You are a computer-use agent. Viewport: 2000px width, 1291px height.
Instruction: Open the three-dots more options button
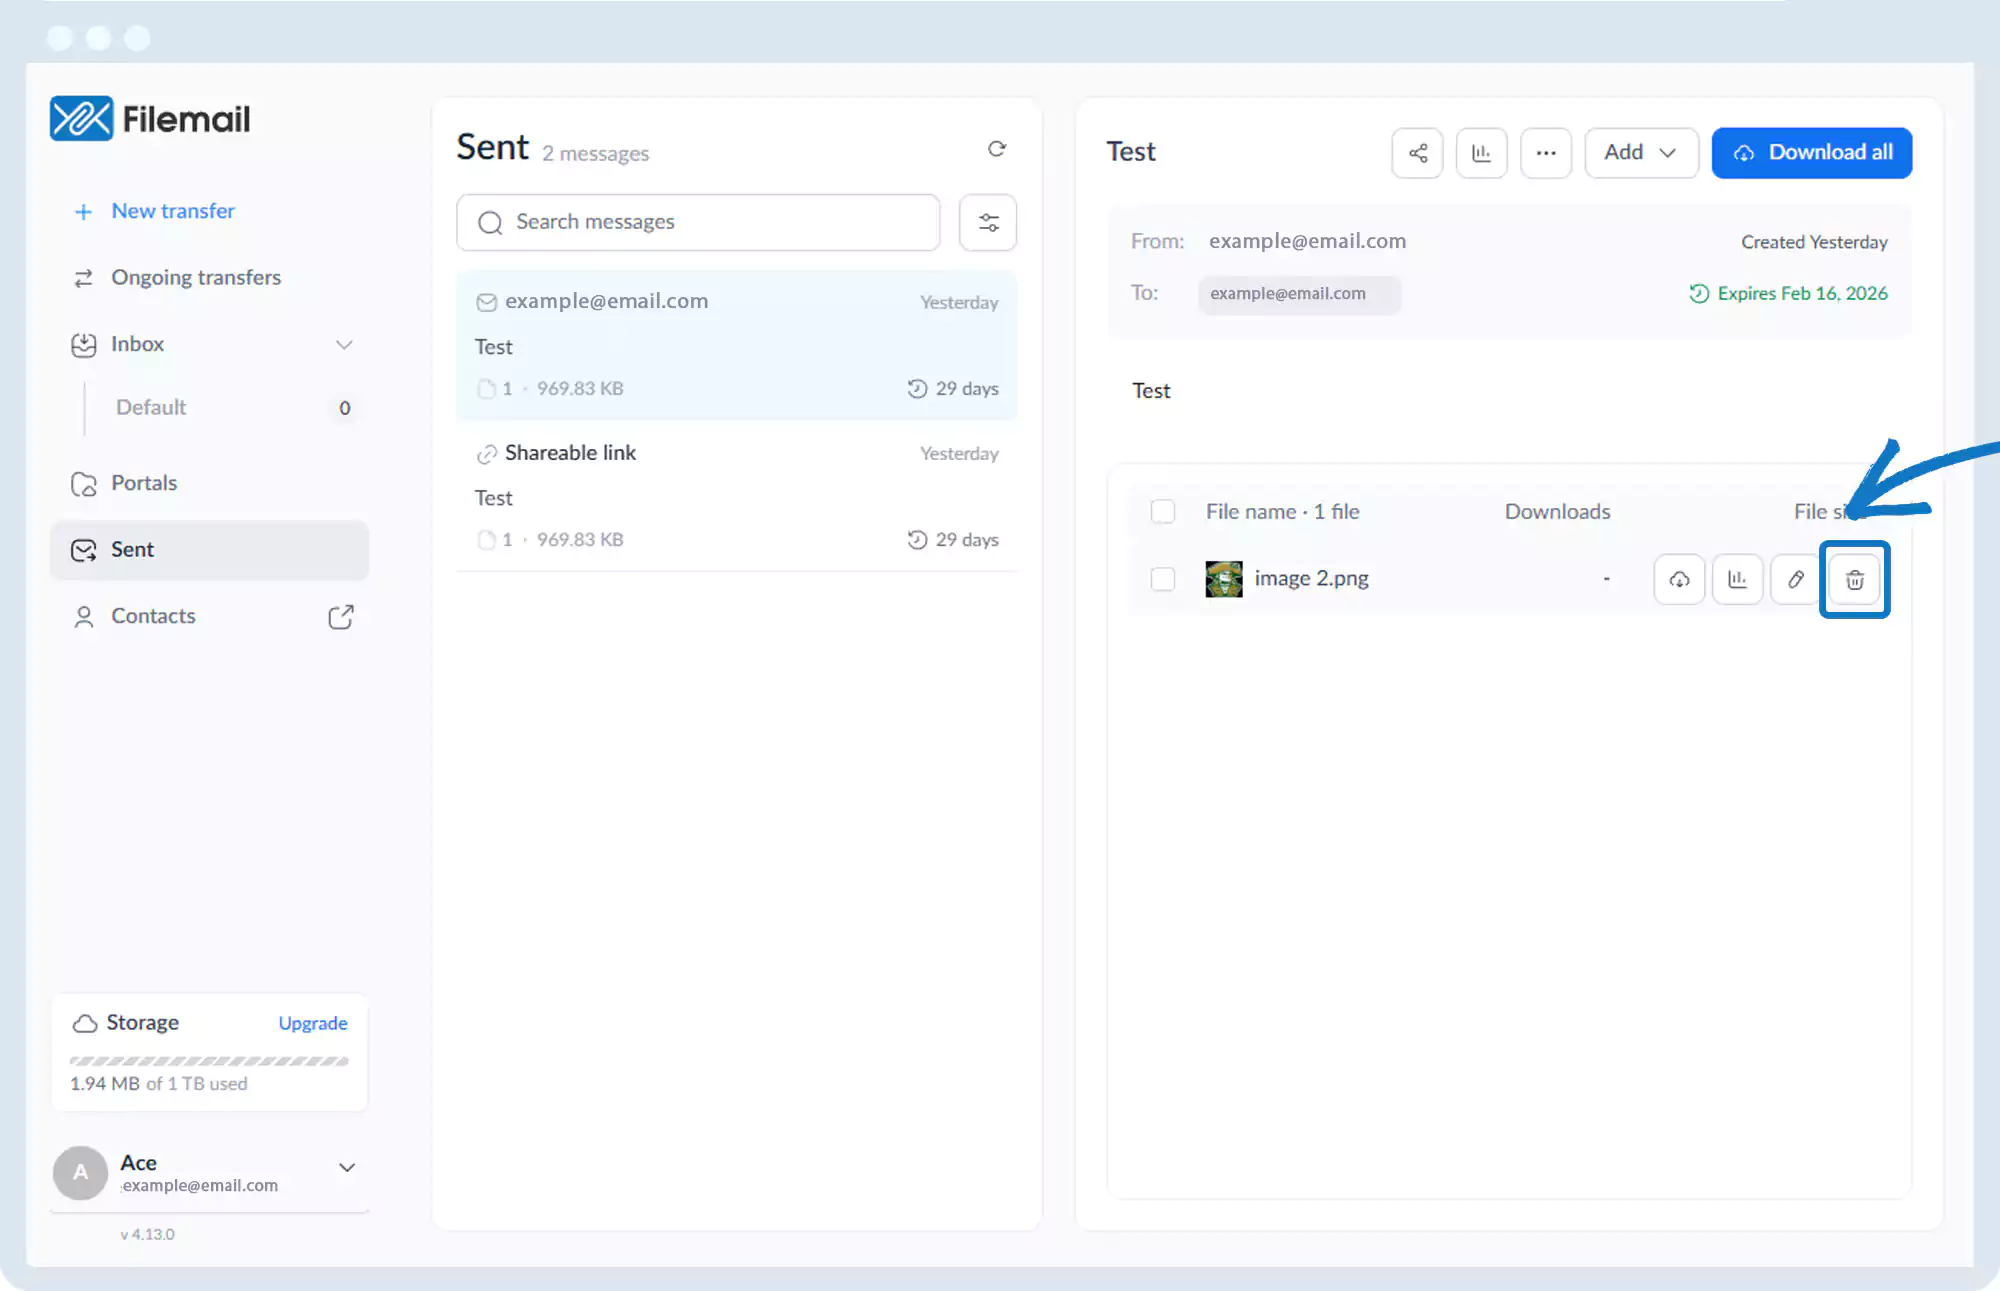(1546, 153)
